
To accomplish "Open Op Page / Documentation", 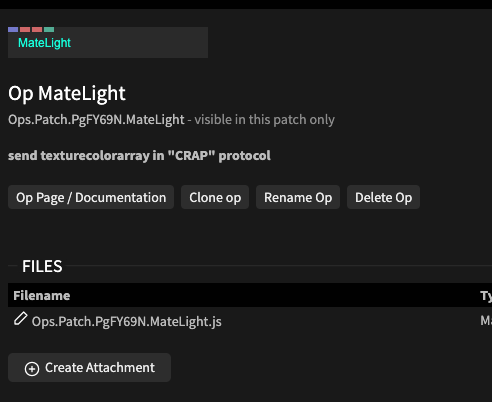I will click(x=91, y=197).
